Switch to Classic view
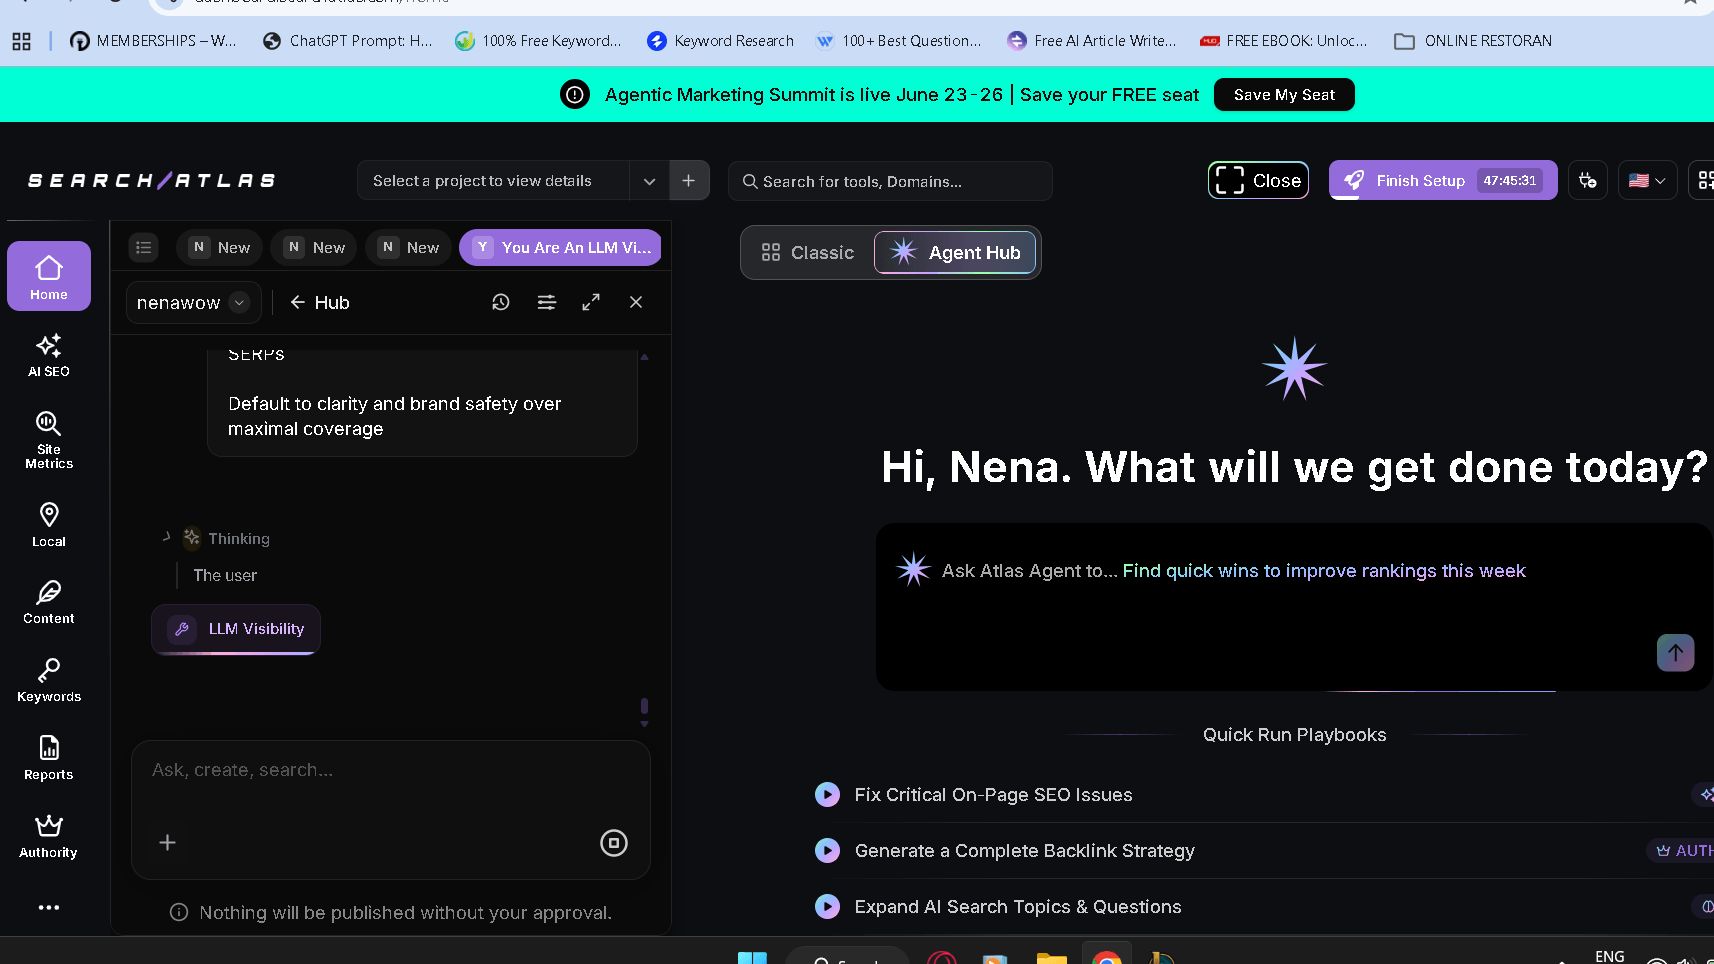 (x=808, y=253)
